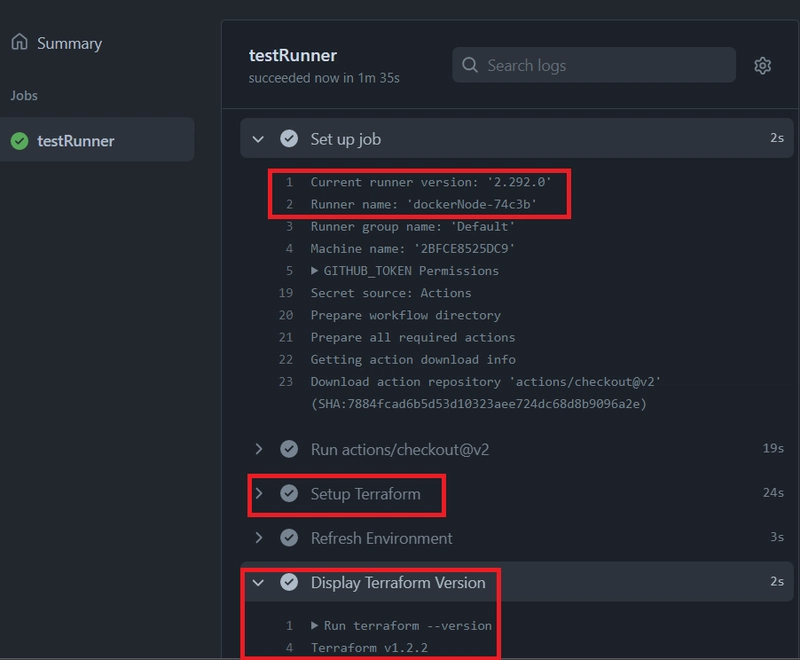This screenshot has width=800, height=660.
Task: Expand the Refresh Environment step
Action: [x=259, y=538]
